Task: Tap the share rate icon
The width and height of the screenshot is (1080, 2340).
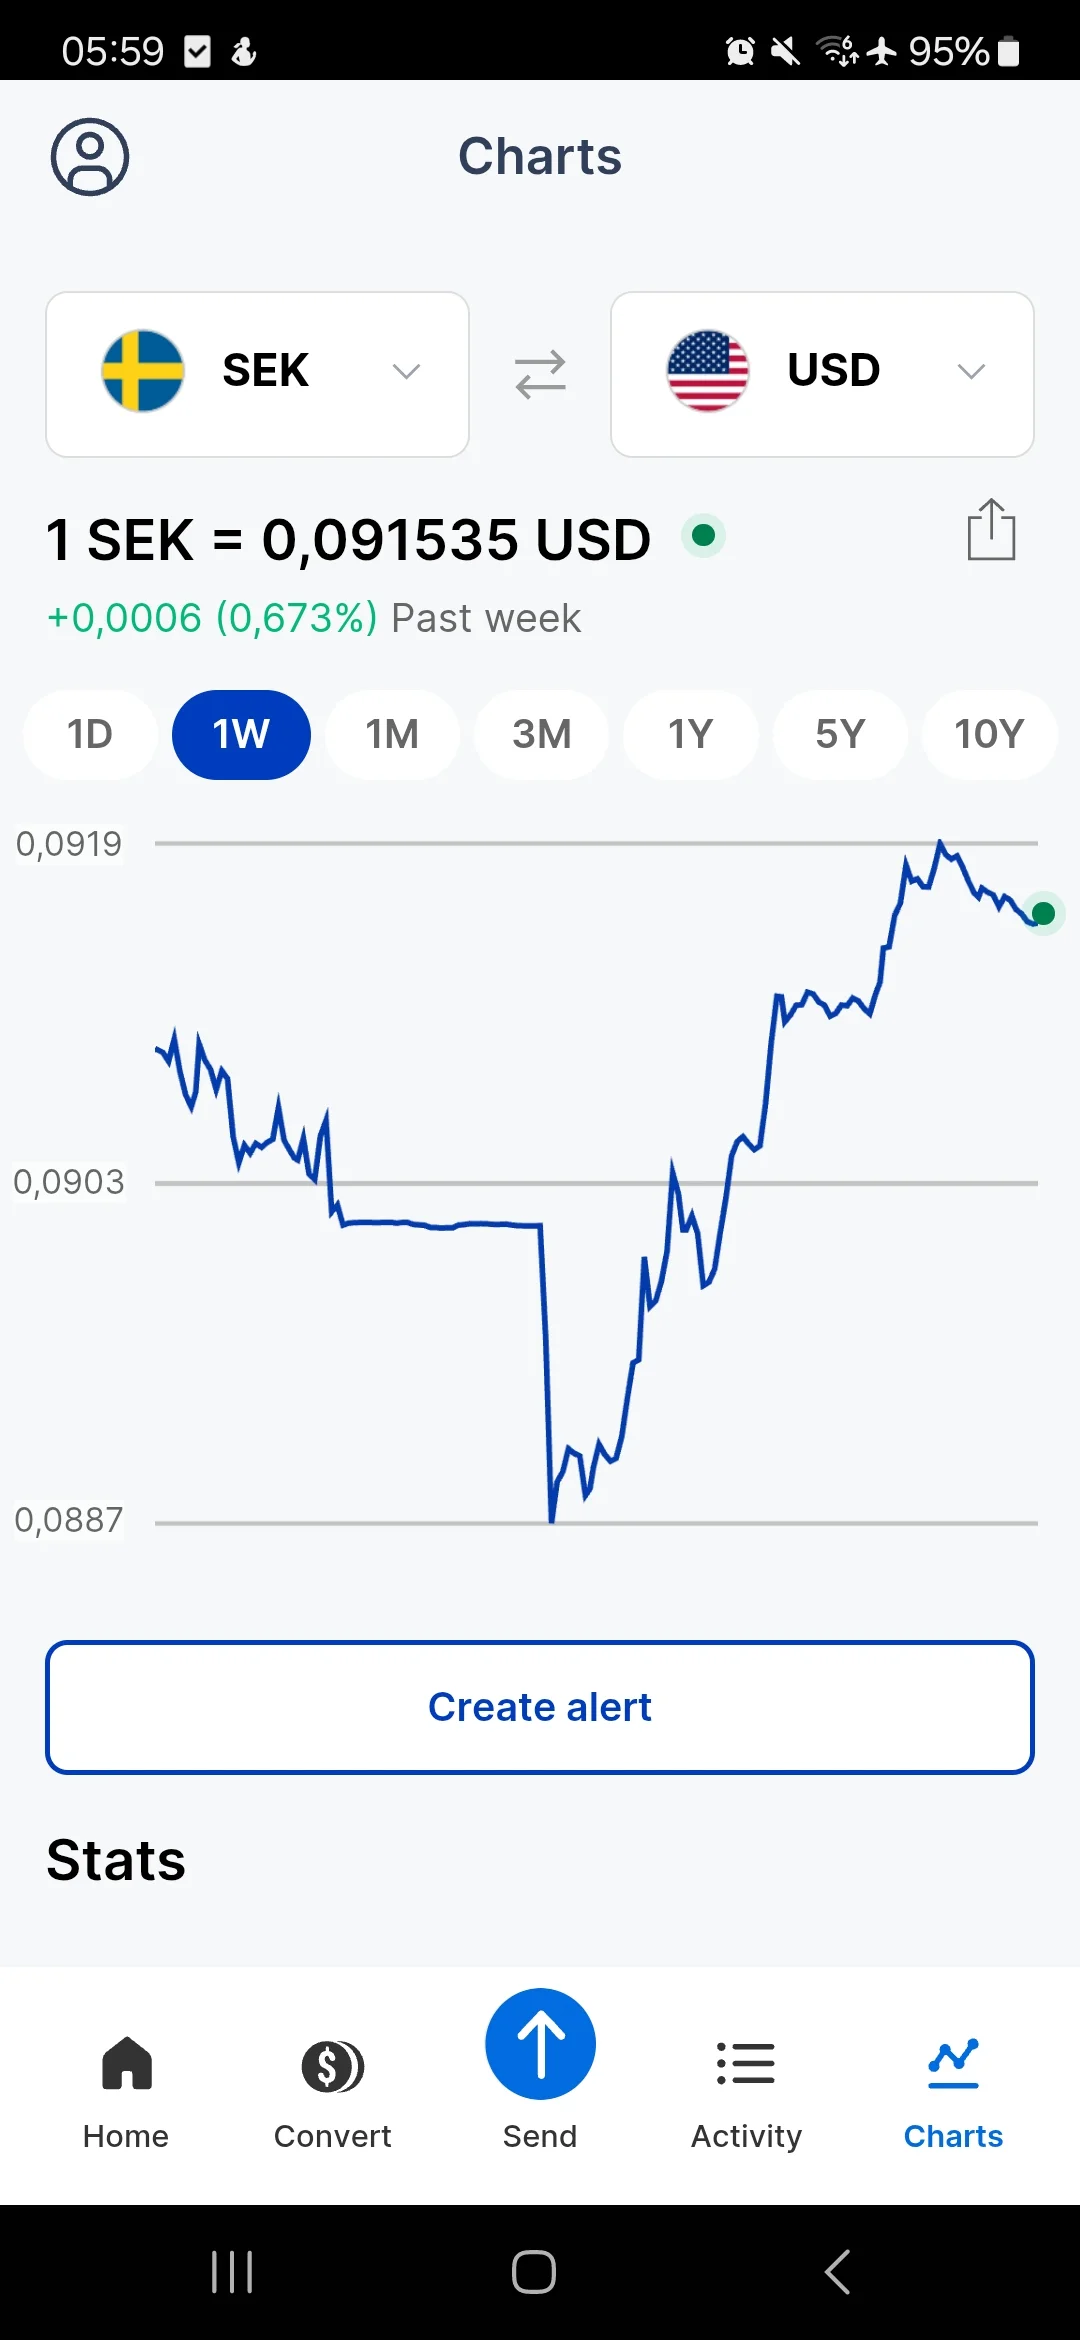Action: pos(991,530)
